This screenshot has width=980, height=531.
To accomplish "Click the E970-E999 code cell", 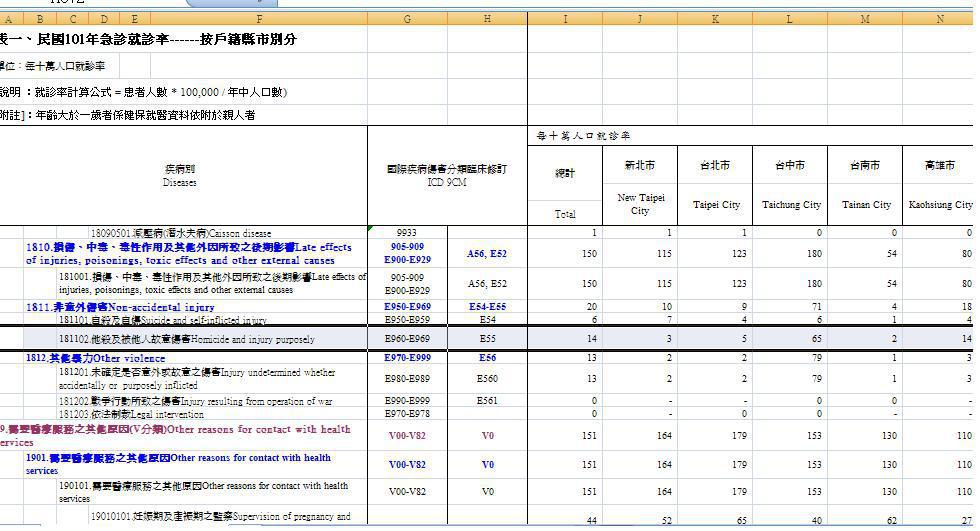I will [407, 358].
